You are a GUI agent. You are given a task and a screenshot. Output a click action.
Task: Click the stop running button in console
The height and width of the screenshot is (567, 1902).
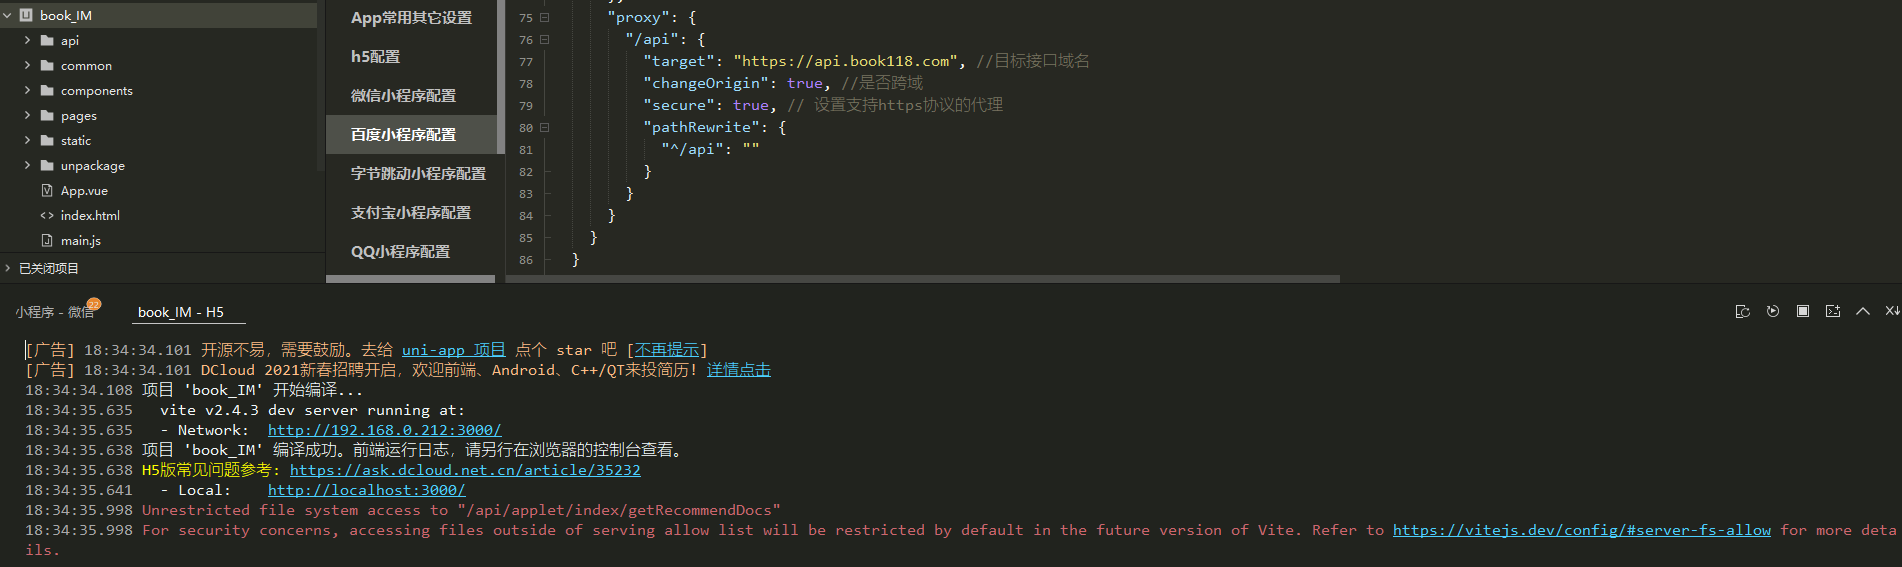tap(1803, 311)
